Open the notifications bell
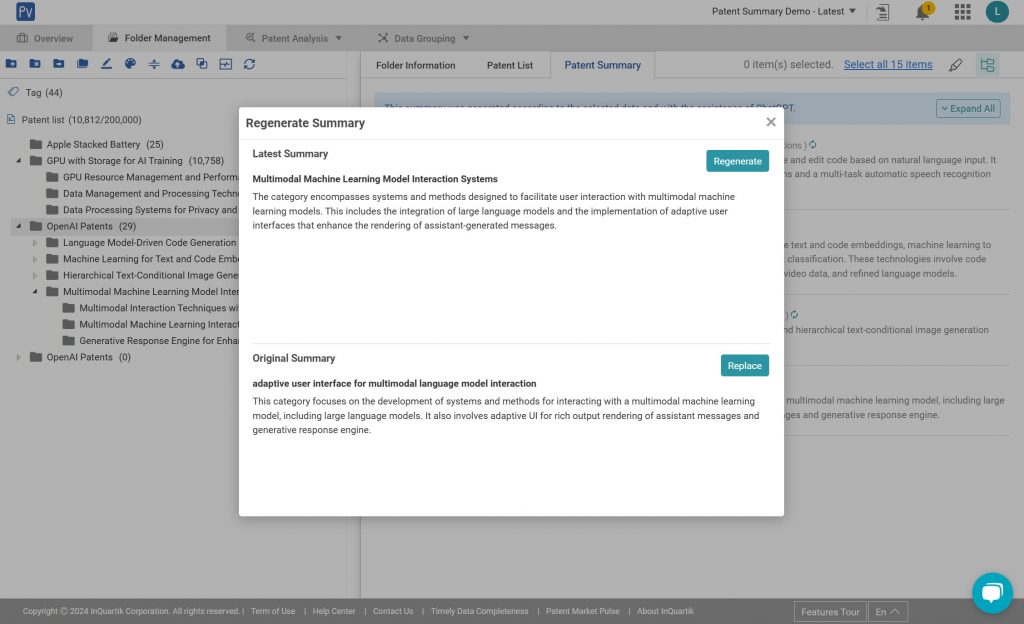The height and width of the screenshot is (624, 1024). pos(923,12)
